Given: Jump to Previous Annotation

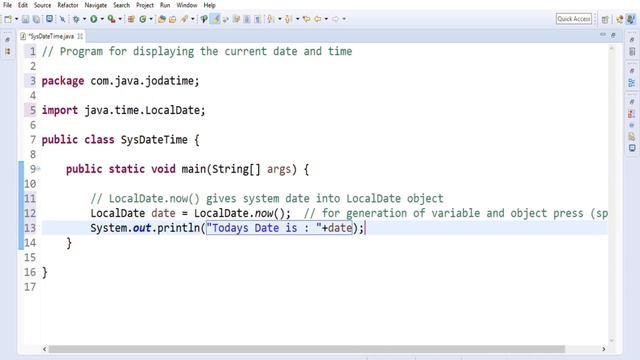Looking at the screenshot, I should [x=288, y=19].
